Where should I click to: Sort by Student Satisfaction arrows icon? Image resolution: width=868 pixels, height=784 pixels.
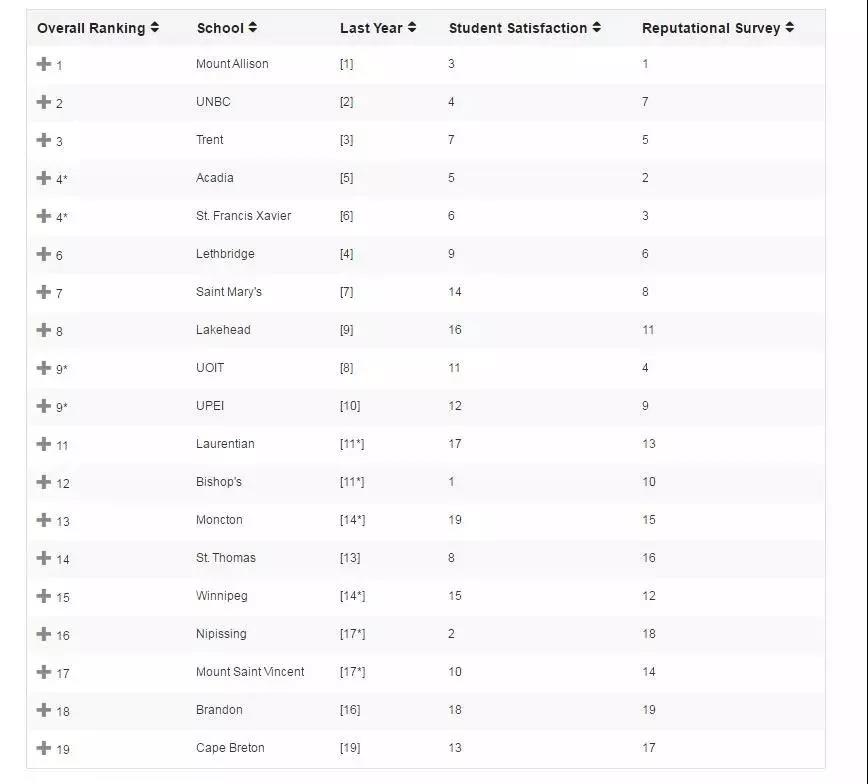click(x=596, y=27)
